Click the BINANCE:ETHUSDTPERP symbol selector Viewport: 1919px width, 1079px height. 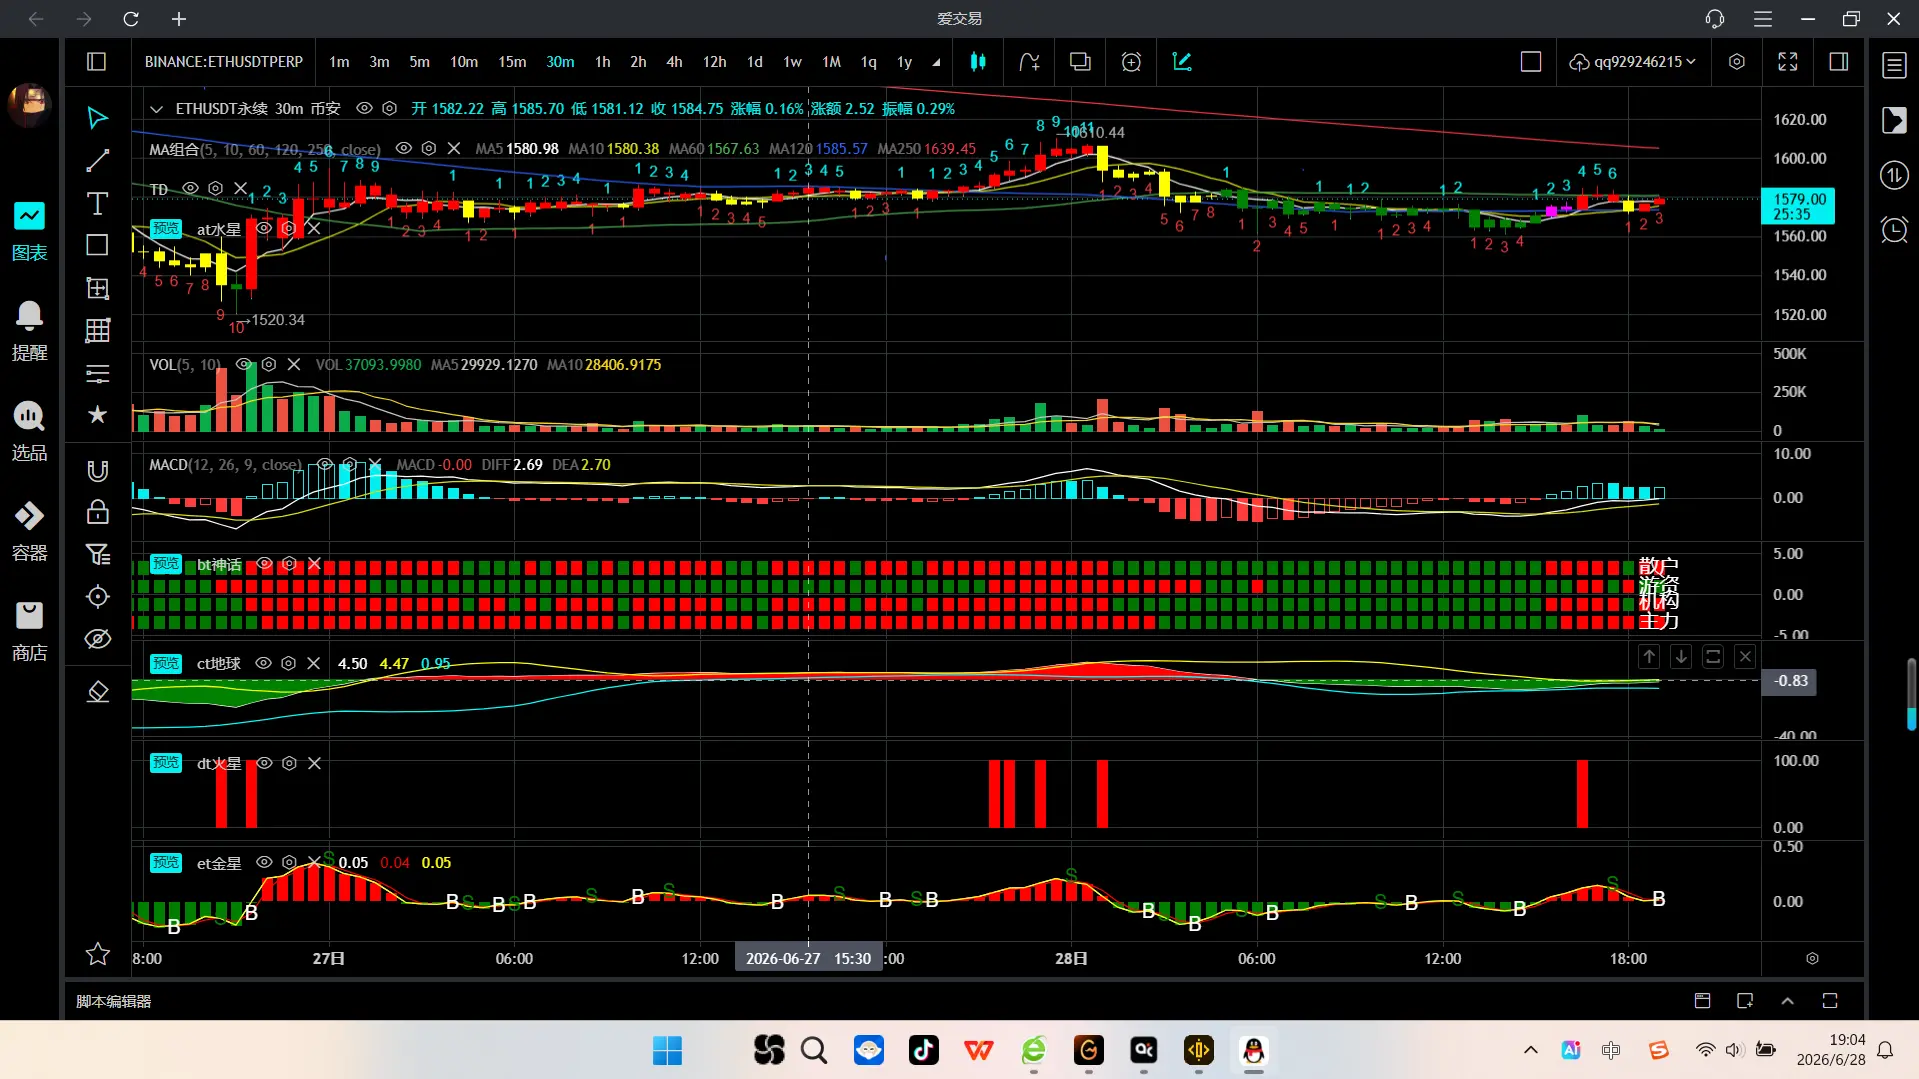(x=224, y=62)
